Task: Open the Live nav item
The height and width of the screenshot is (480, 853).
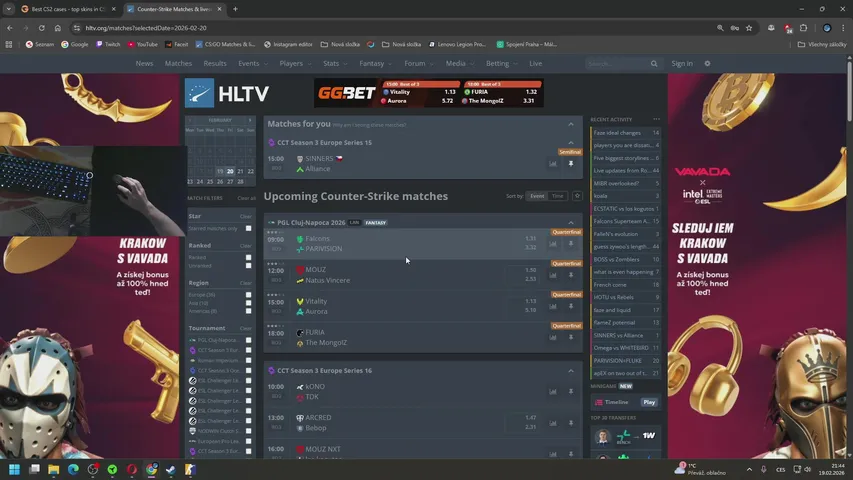Action: click(x=536, y=64)
